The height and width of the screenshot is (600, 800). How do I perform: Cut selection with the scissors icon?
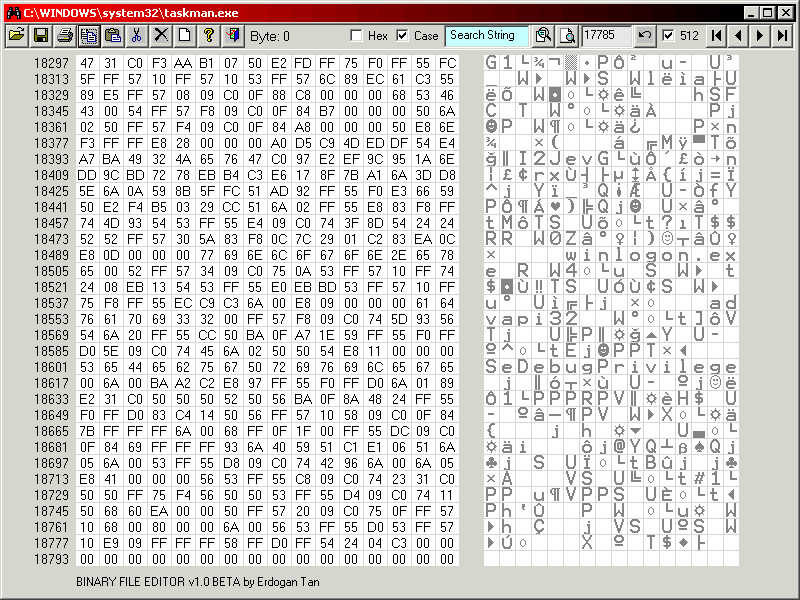click(x=137, y=35)
